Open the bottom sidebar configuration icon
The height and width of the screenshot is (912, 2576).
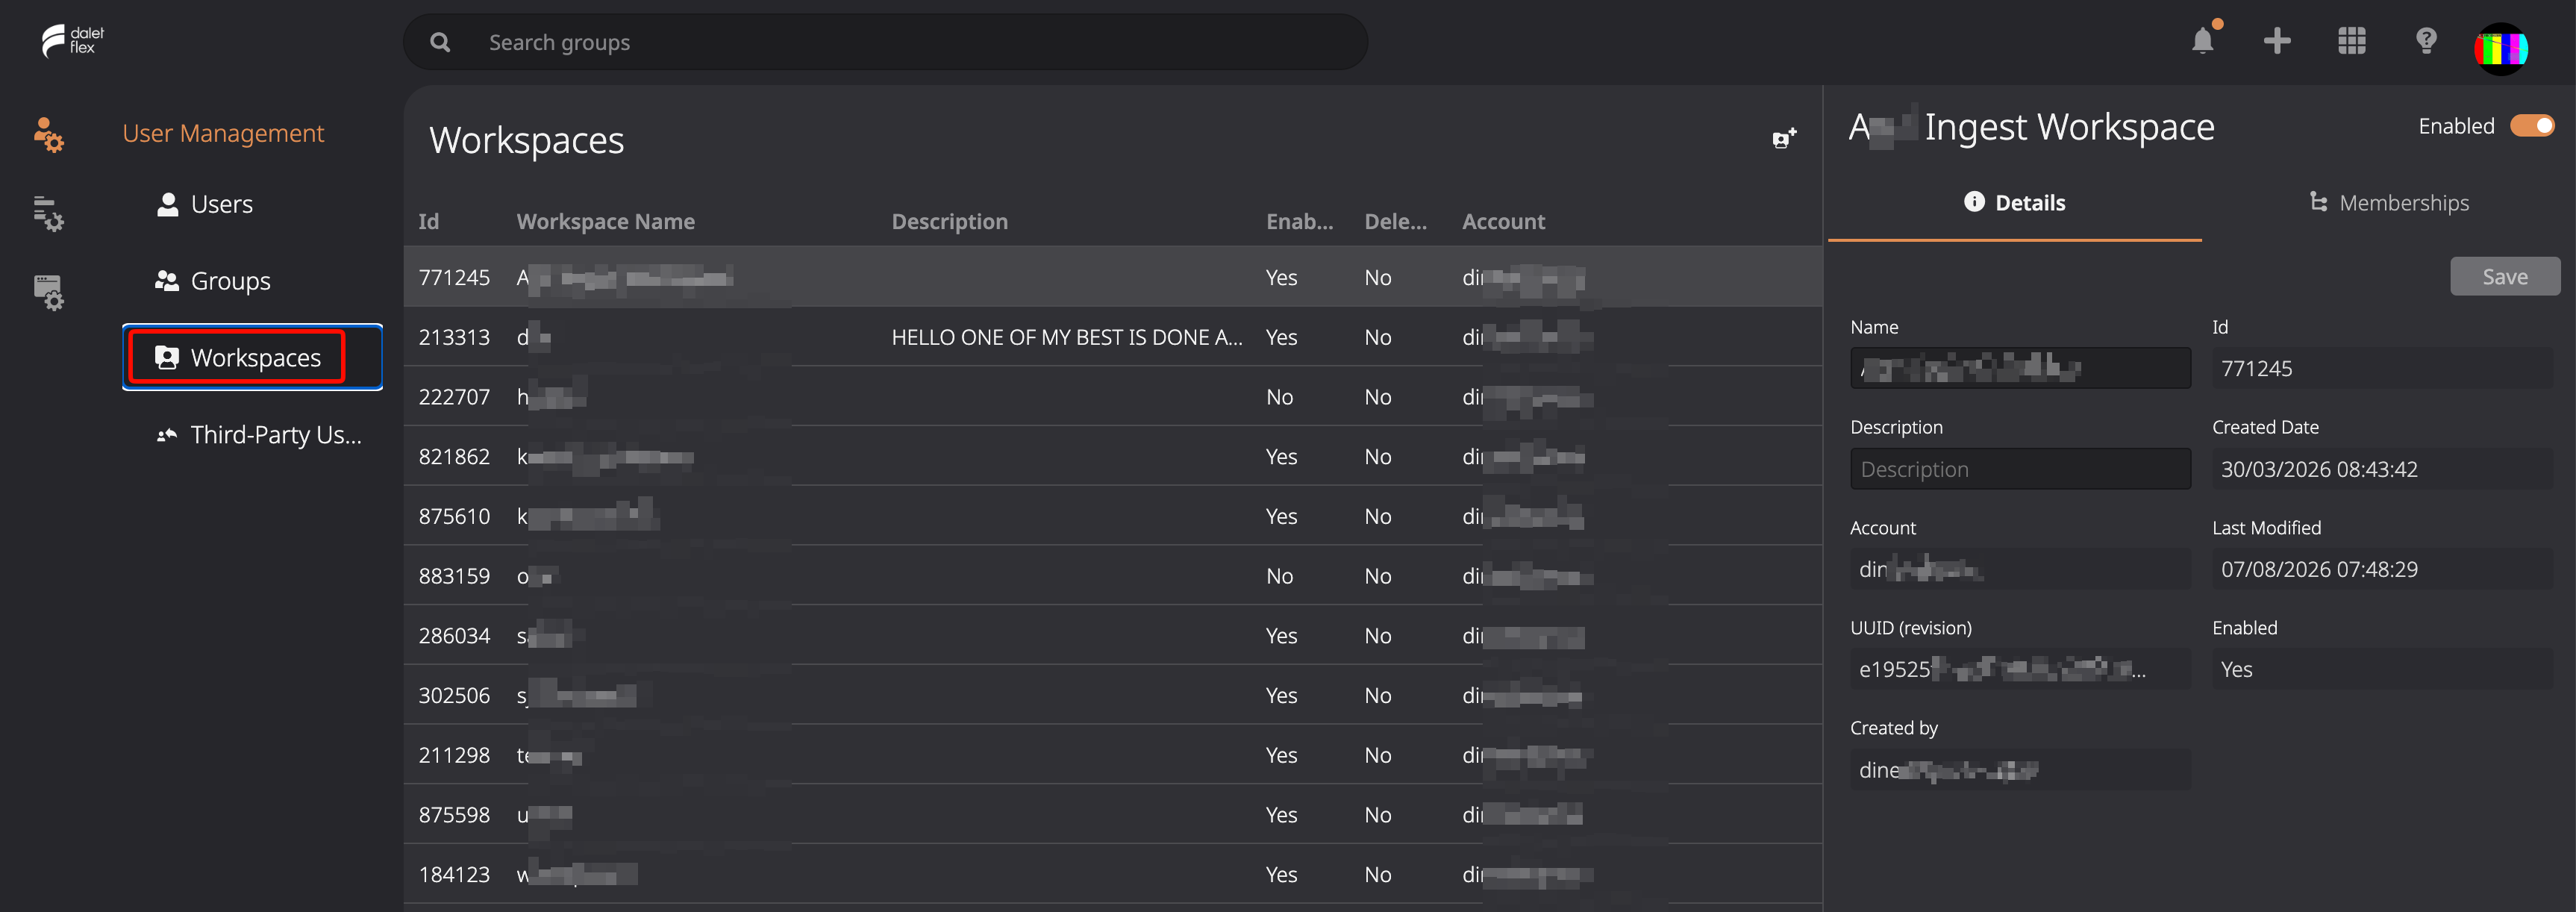[x=48, y=292]
